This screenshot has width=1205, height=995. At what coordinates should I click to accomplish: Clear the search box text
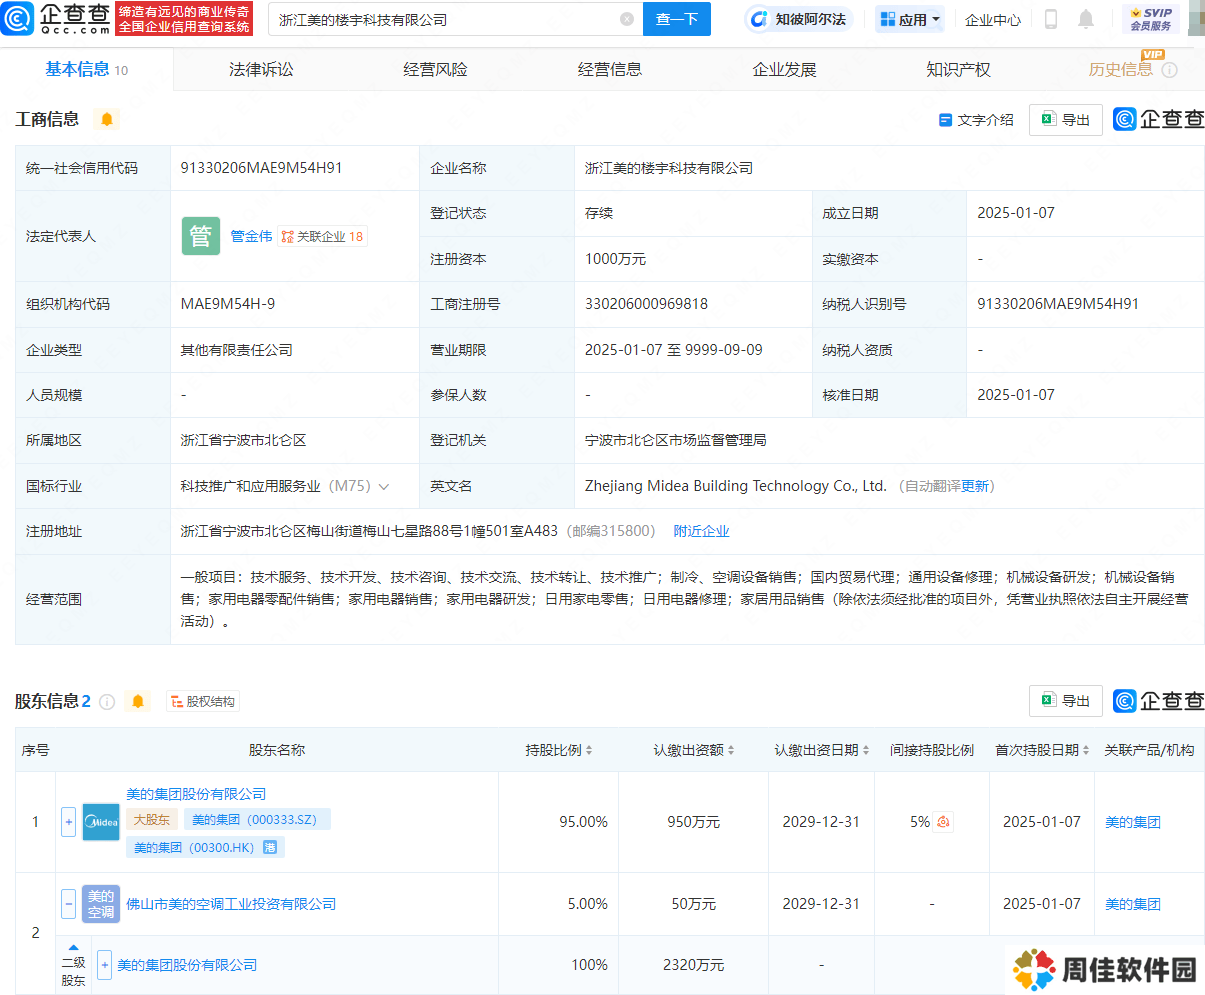pos(627,19)
